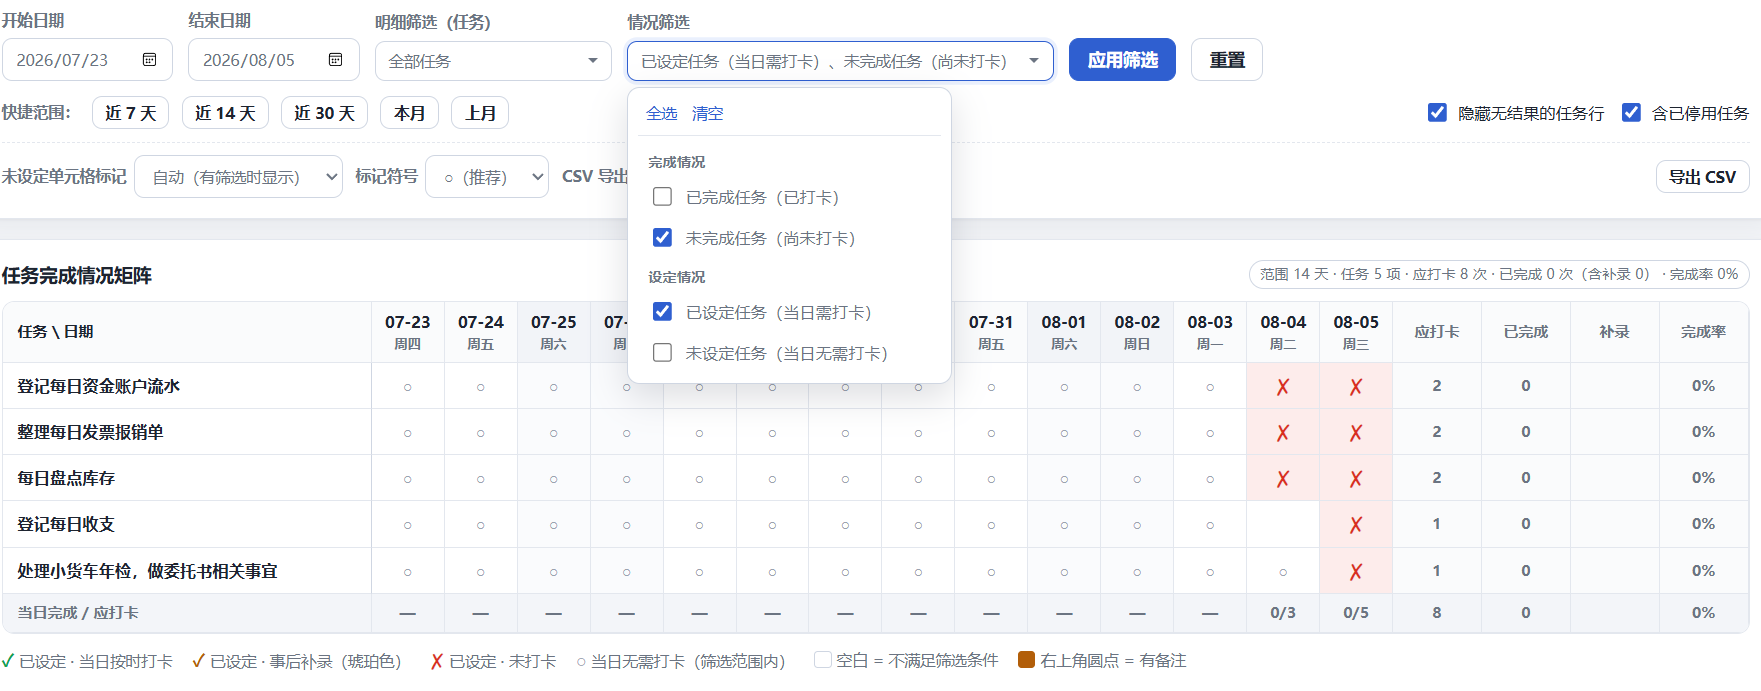Uncheck 未完成任务（尚未打卡）option
Image resolution: width=1761 pixels, height=691 pixels.
(x=662, y=238)
